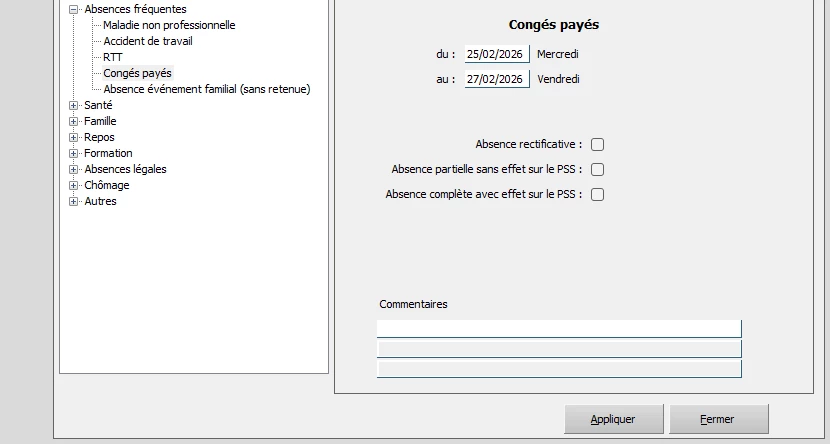The image size is (830, 444).
Task: Expand the Autres tree node
Action: 74,201
